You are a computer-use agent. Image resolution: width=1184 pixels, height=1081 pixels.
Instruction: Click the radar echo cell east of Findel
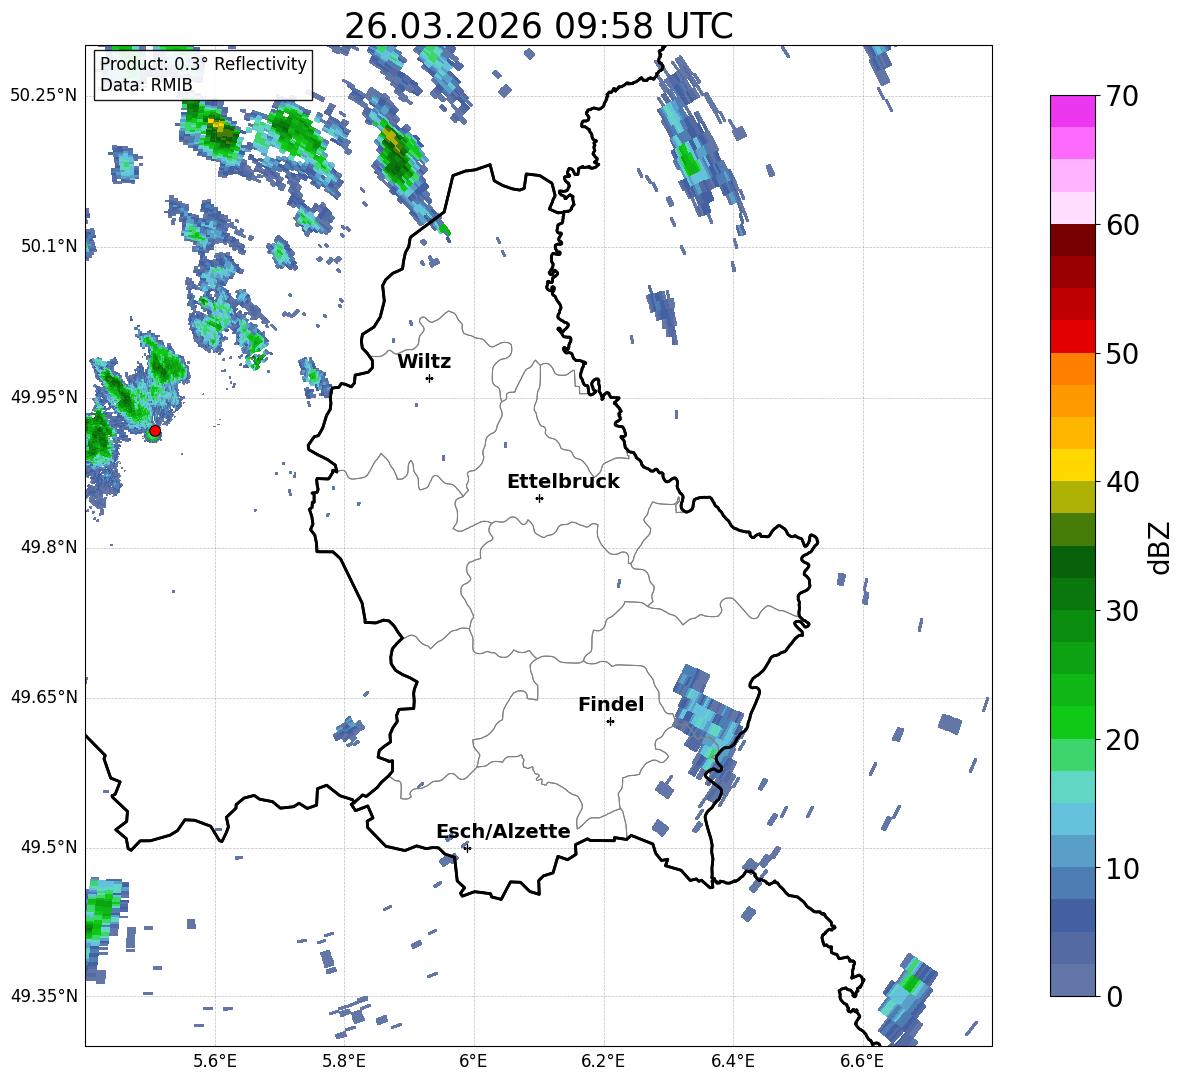click(707, 731)
